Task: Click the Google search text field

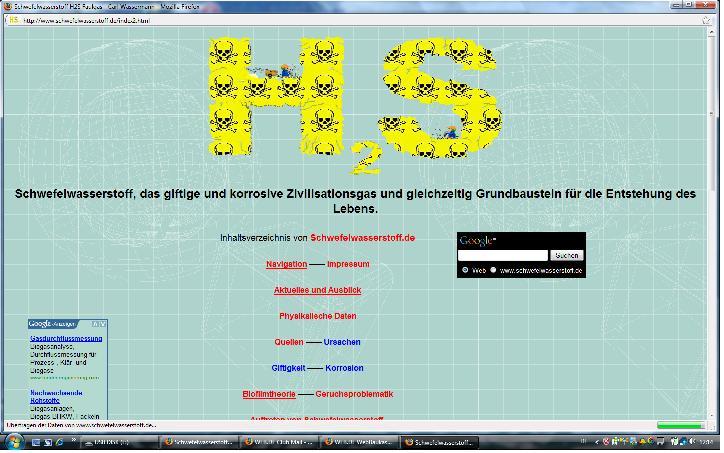Action: click(x=503, y=256)
